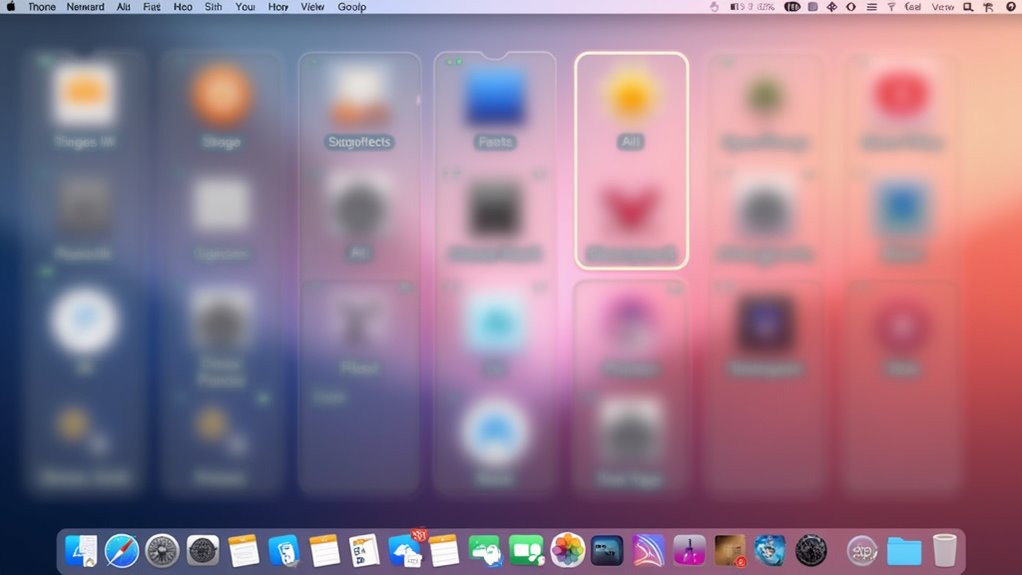Open the Nemard menu bar item
The height and width of the screenshot is (575, 1022).
click(85, 7)
